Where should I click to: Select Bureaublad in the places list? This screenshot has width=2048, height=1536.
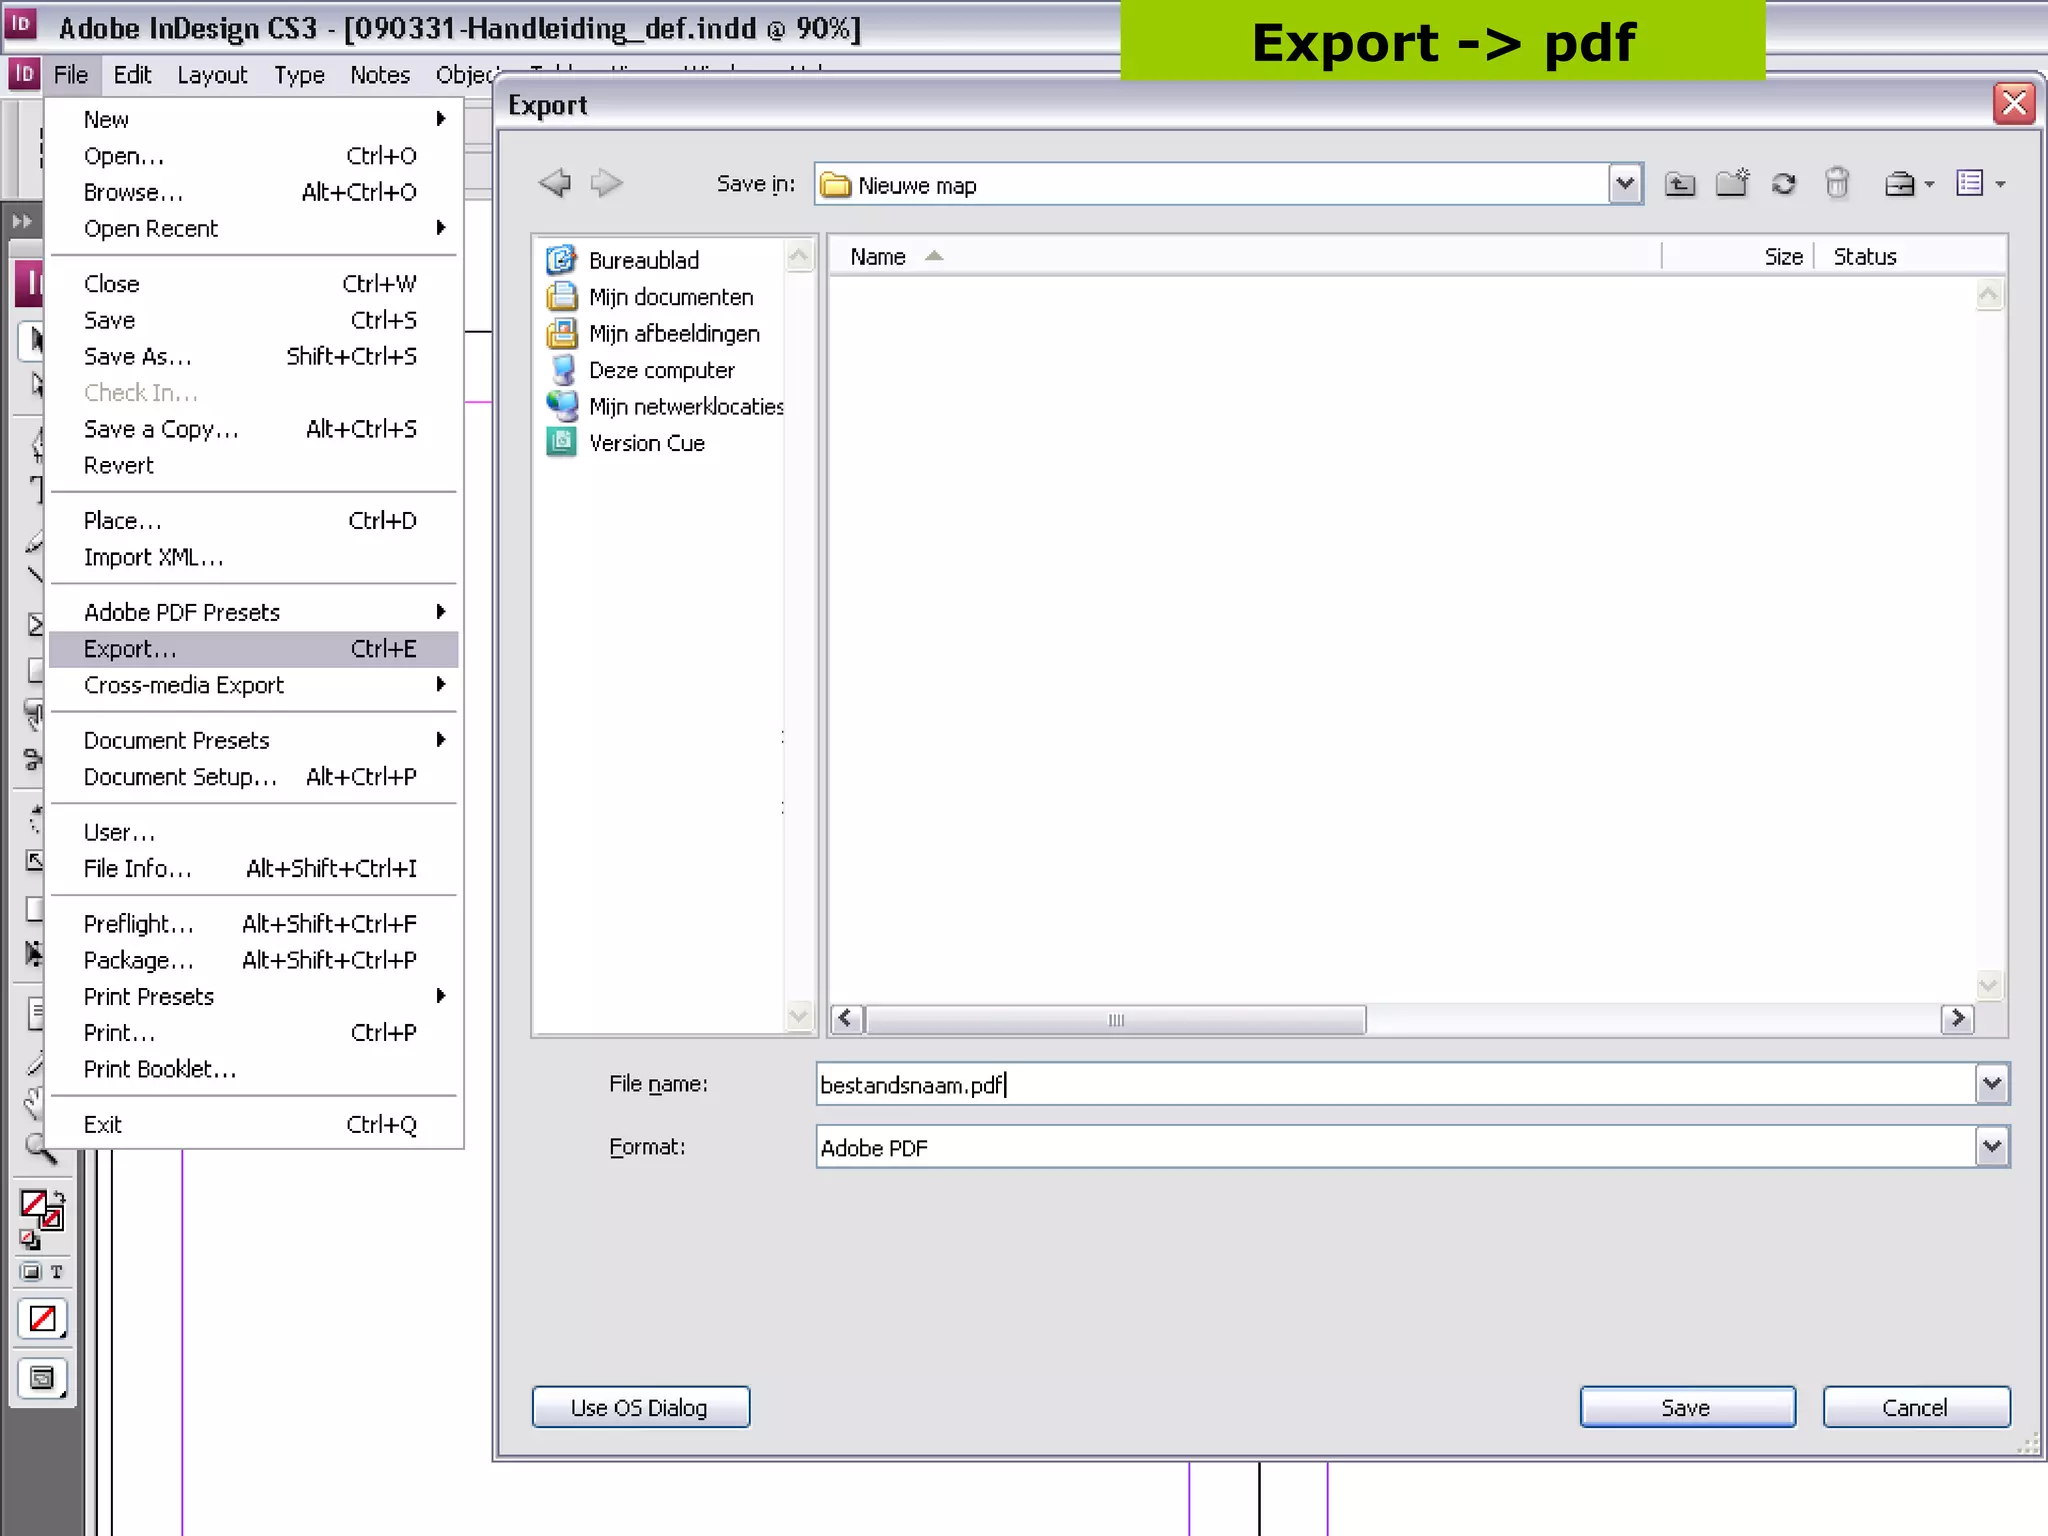coord(643,260)
